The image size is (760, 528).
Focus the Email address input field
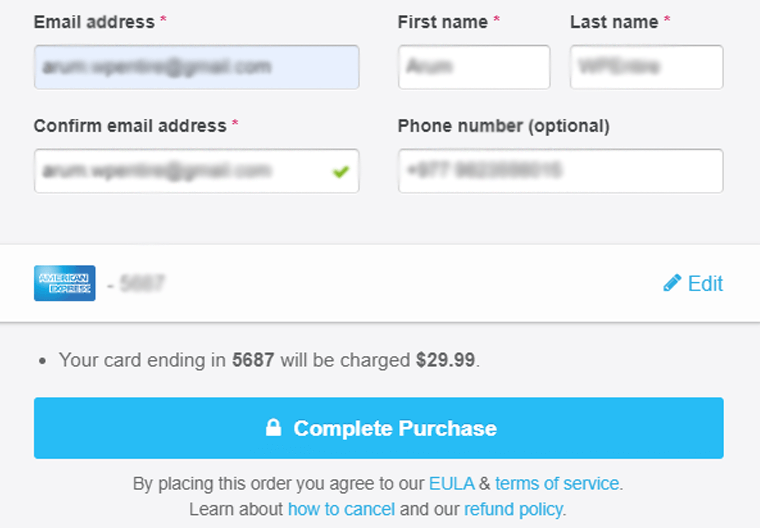pyautogui.click(x=196, y=67)
